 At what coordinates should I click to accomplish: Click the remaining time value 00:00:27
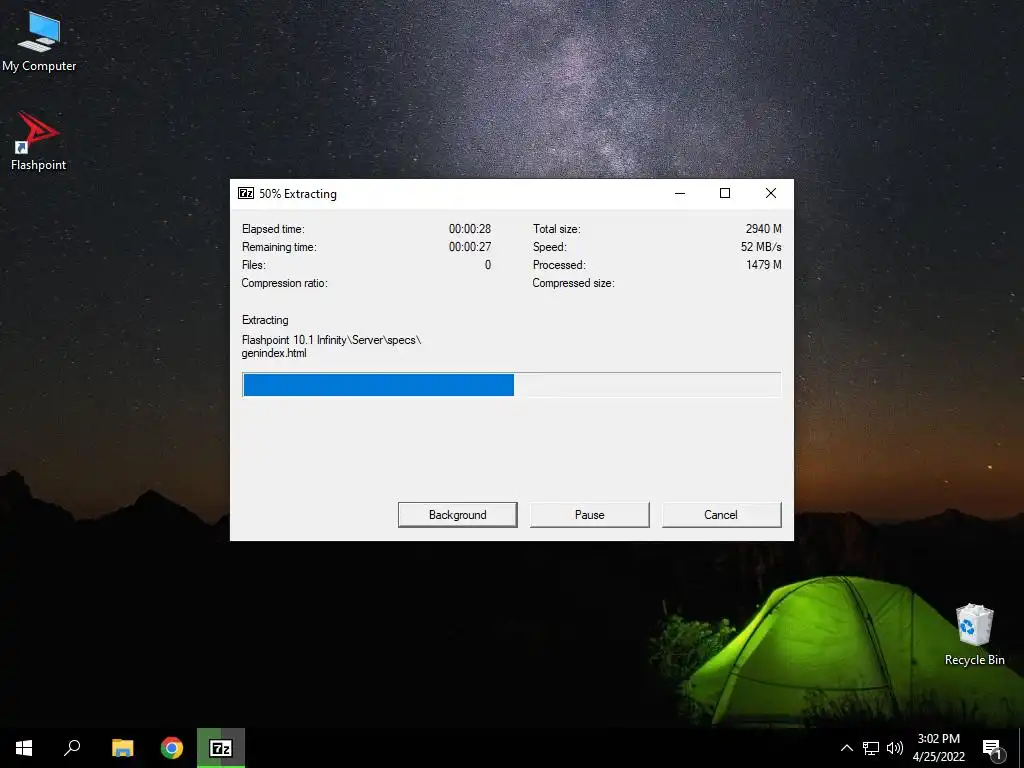coord(470,247)
